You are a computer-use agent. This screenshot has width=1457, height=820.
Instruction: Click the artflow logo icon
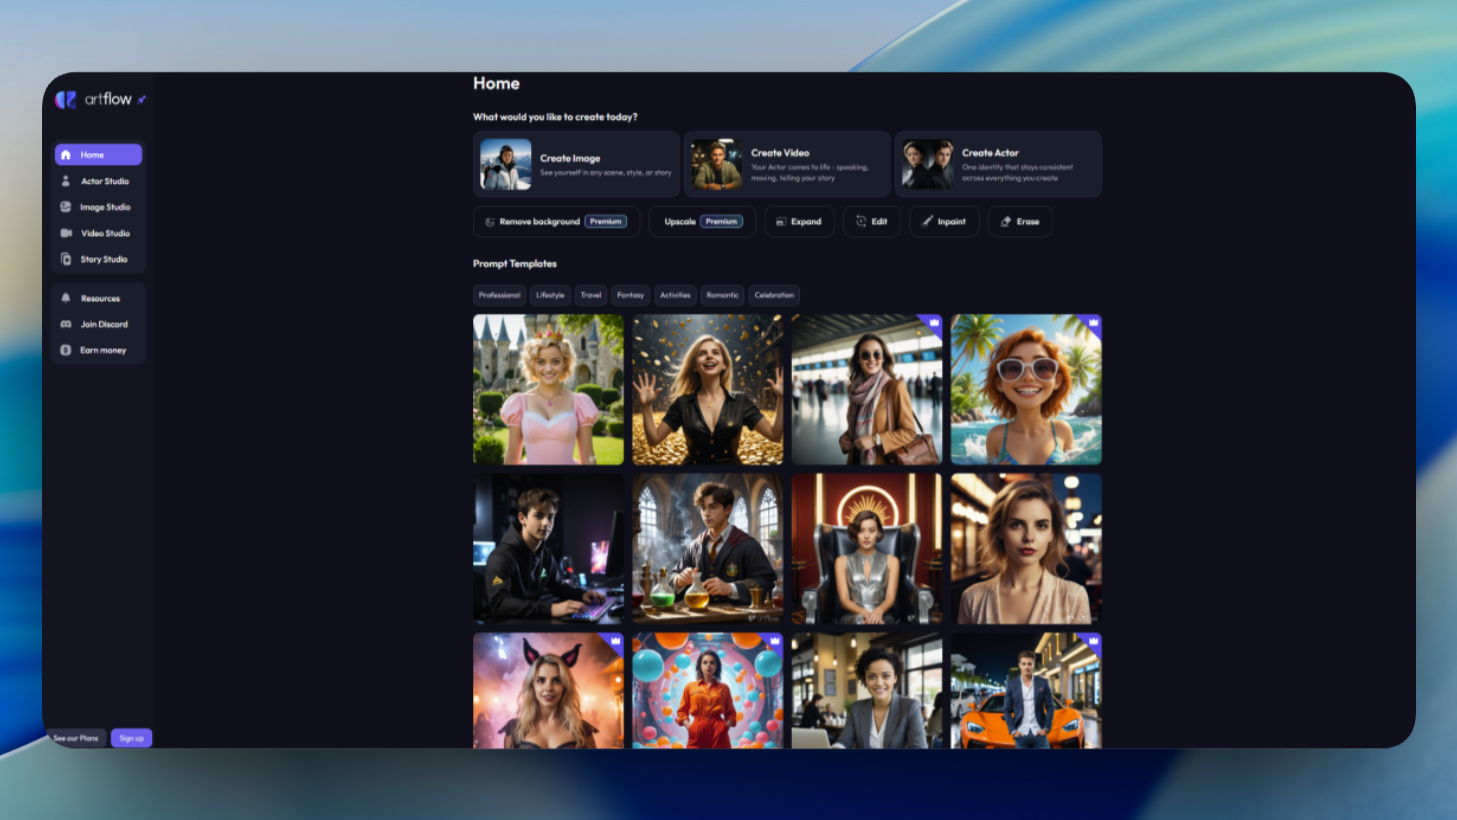[66, 99]
